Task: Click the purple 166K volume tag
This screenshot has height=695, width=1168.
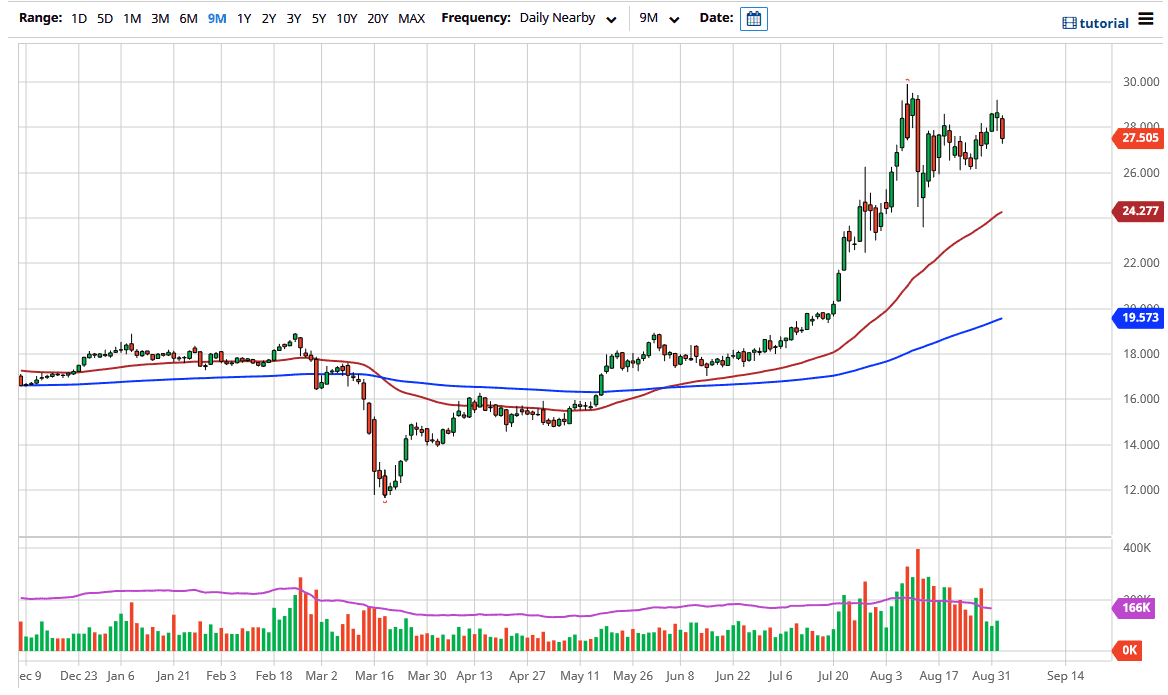Action: click(x=1134, y=608)
